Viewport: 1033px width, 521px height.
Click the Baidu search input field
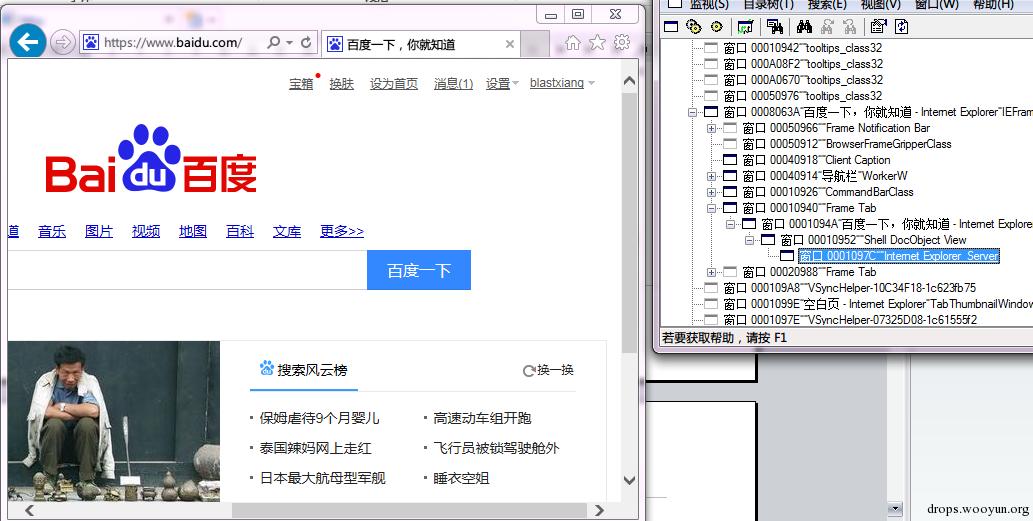(x=185, y=270)
